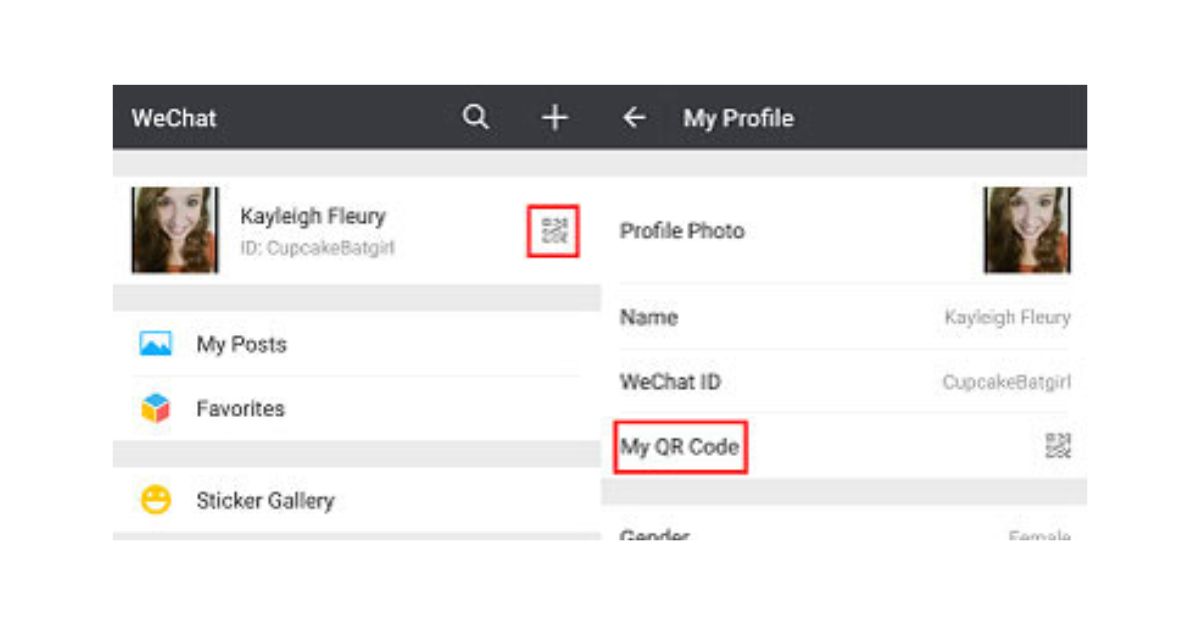The width and height of the screenshot is (1200, 625).
Task: Open the My Posts entry label
Action: [x=241, y=345]
